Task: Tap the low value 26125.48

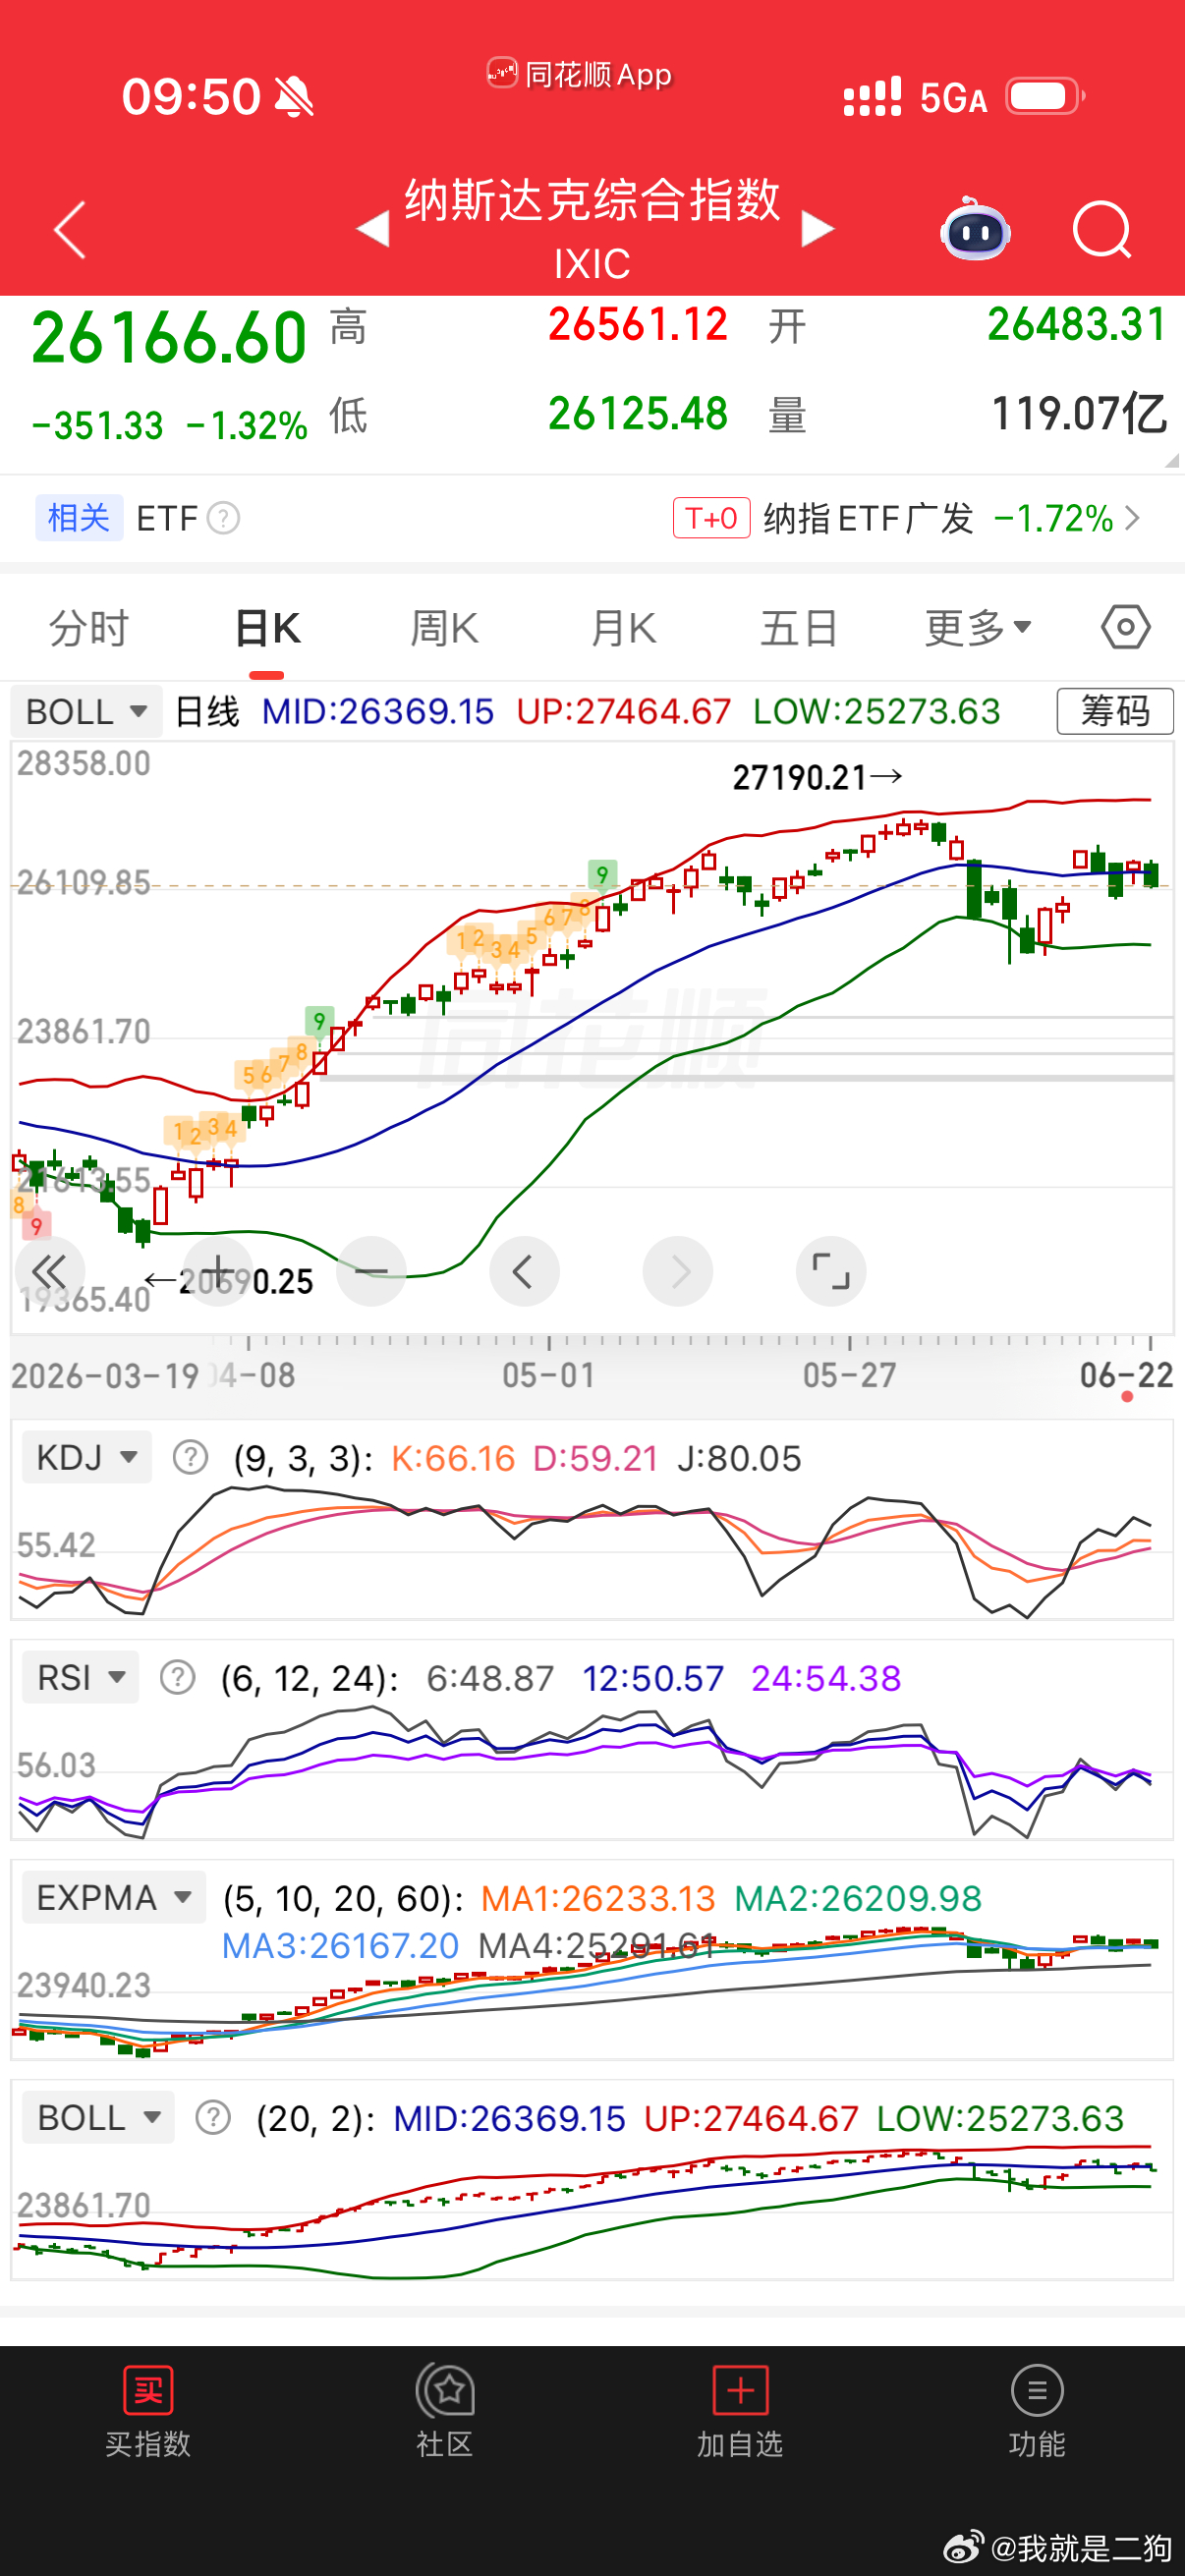Action: [x=638, y=414]
